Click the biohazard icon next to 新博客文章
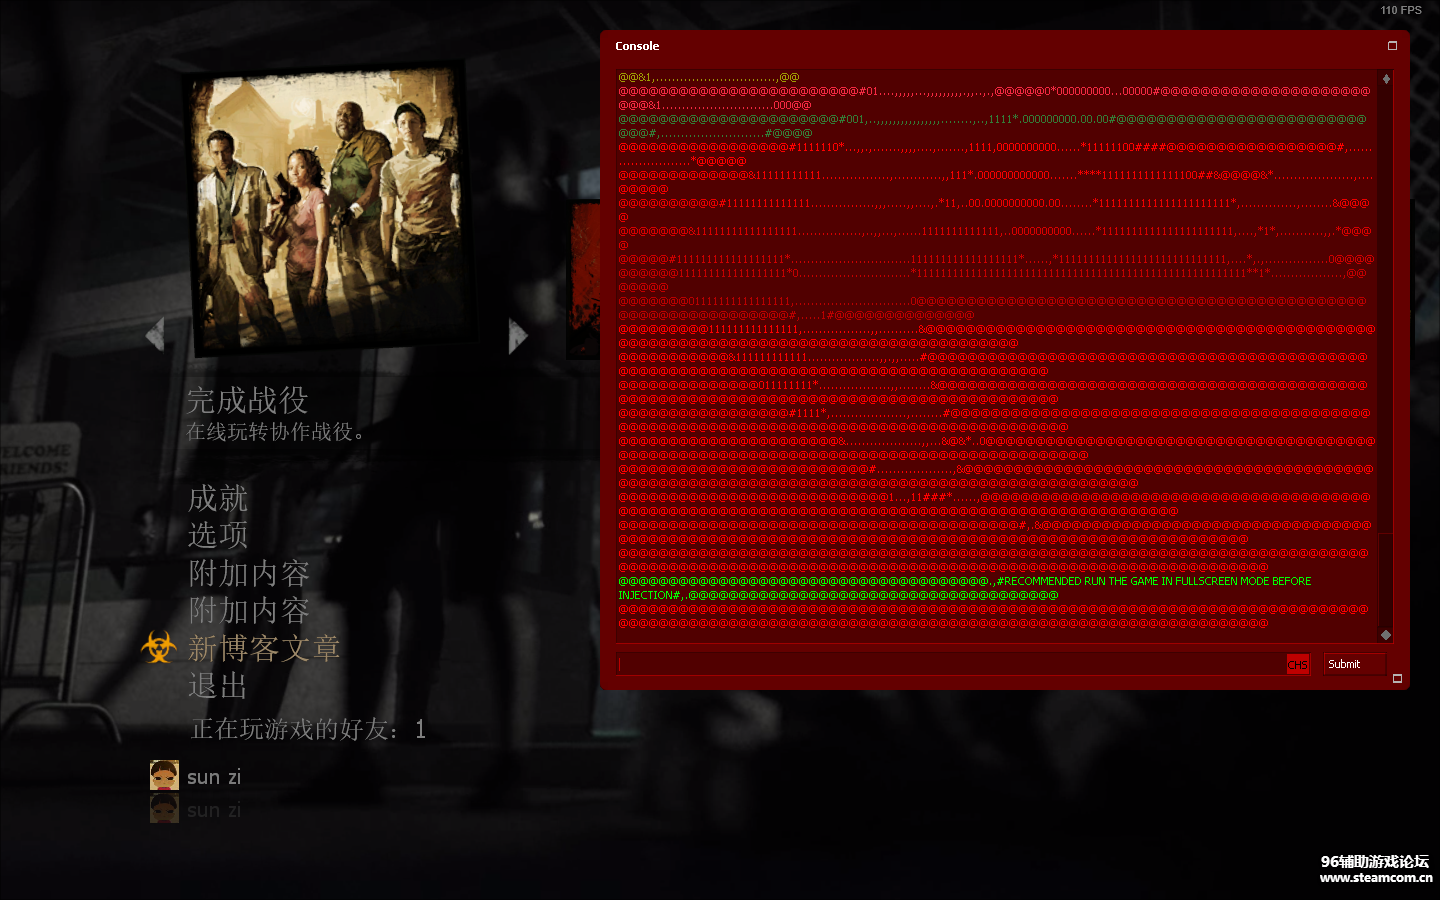 [x=160, y=648]
